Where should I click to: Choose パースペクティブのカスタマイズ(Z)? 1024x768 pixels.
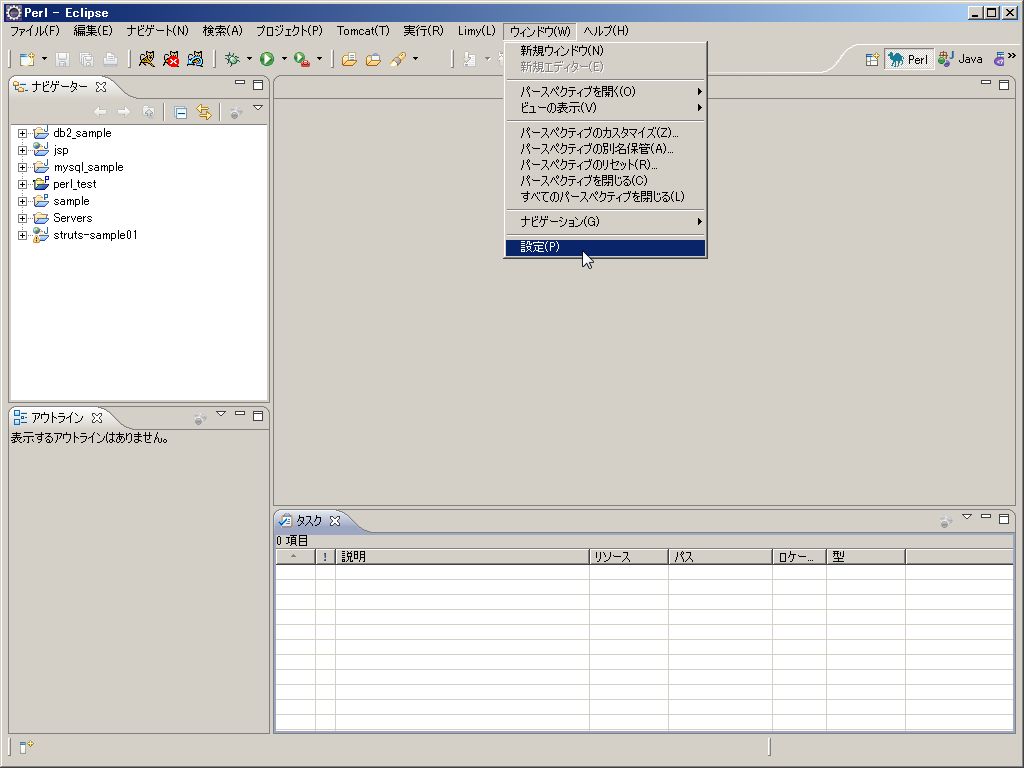(605, 133)
